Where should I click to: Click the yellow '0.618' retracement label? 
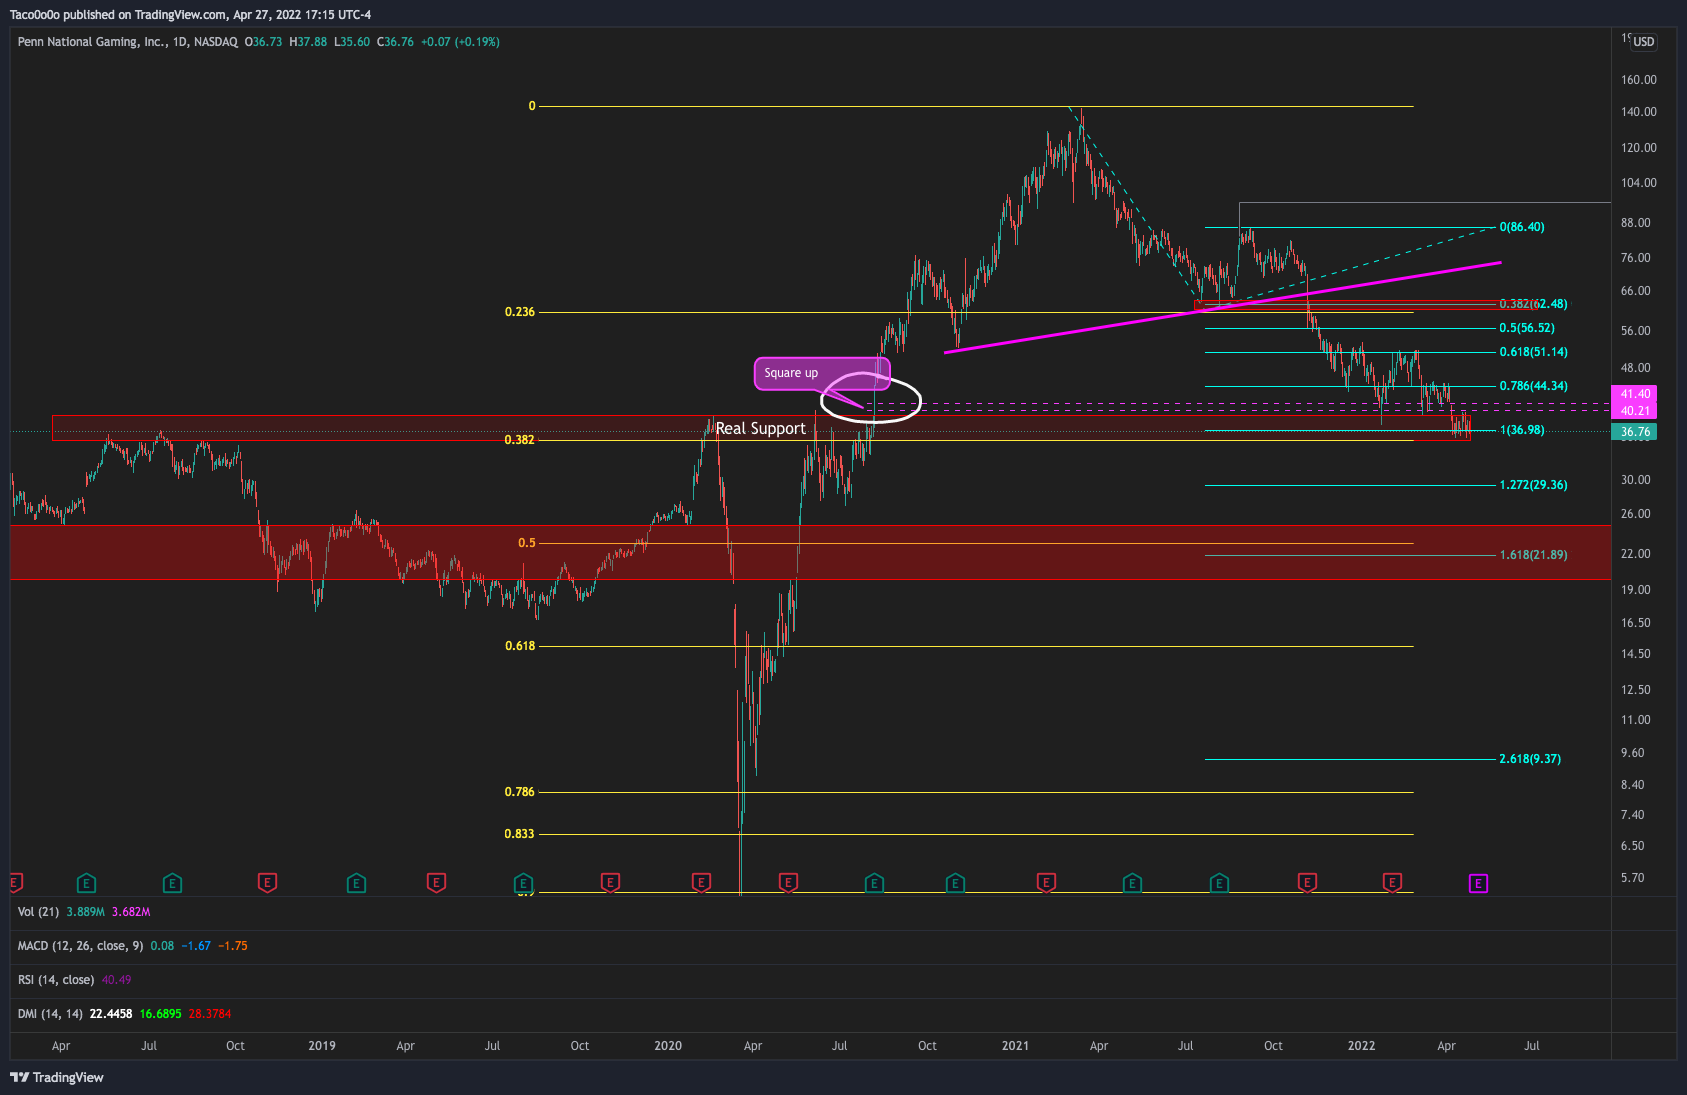pos(519,646)
